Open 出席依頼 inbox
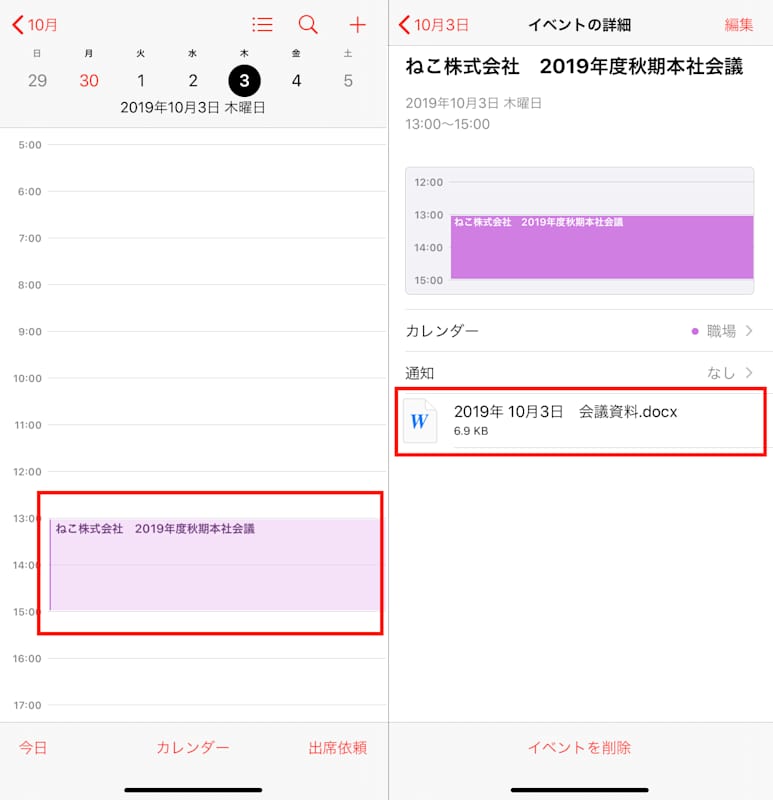Viewport: 773px width, 800px height. click(x=337, y=748)
